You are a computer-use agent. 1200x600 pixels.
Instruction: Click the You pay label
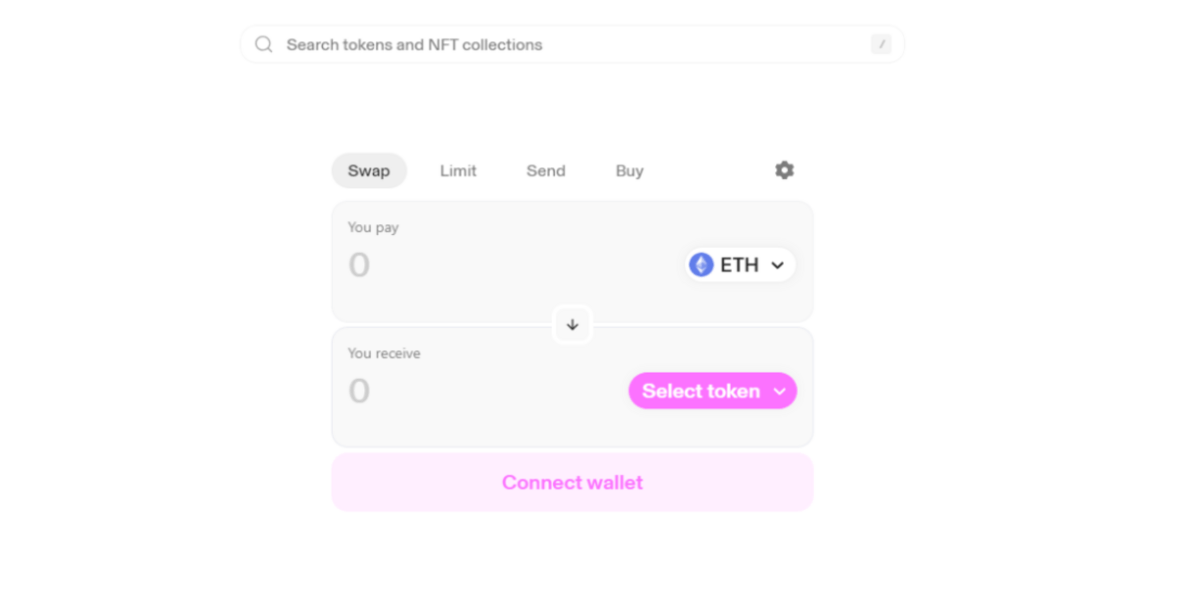click(x=373, y=228)
